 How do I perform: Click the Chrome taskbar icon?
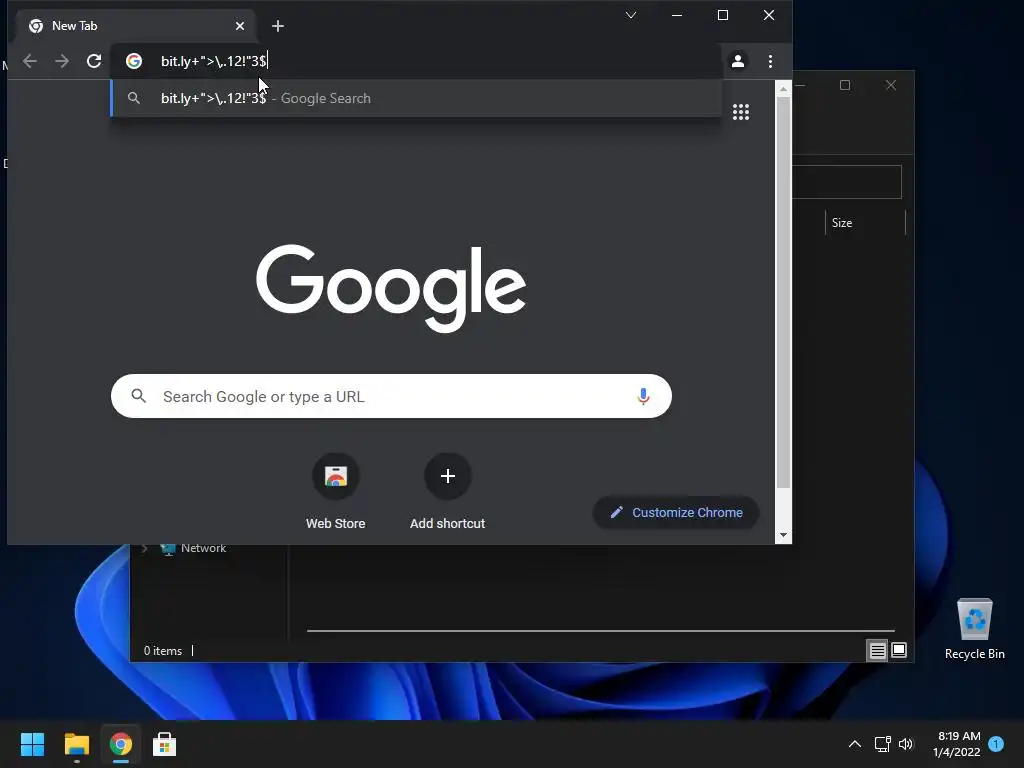click(121, 744)
